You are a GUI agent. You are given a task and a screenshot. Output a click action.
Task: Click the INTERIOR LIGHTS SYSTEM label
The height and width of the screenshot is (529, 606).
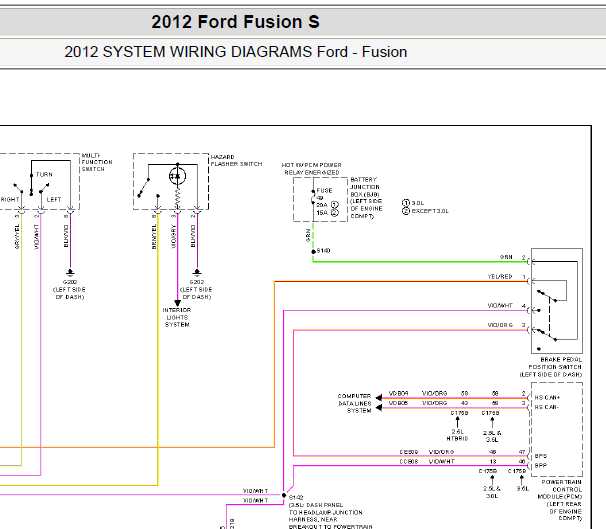click(x=177, y=317)
